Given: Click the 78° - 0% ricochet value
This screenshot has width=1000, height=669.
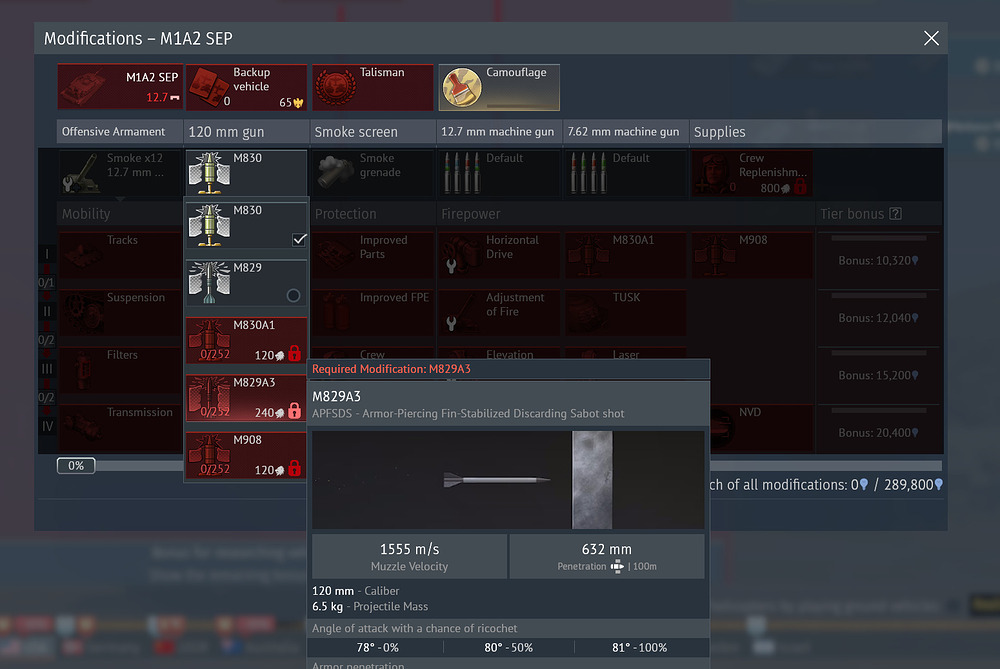Looking at the screenshot, I should click(378, 647).
